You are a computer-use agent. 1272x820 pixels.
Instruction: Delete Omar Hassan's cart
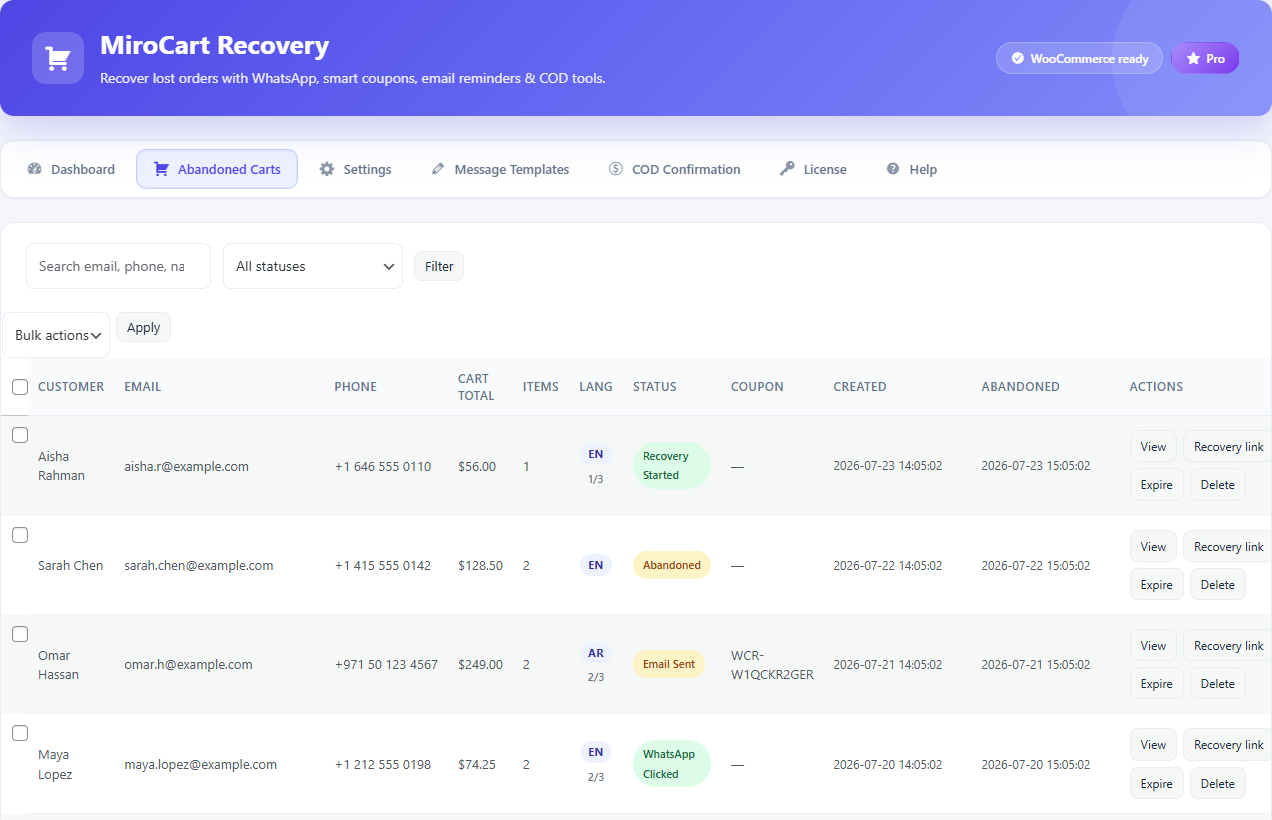(1218, 684)
